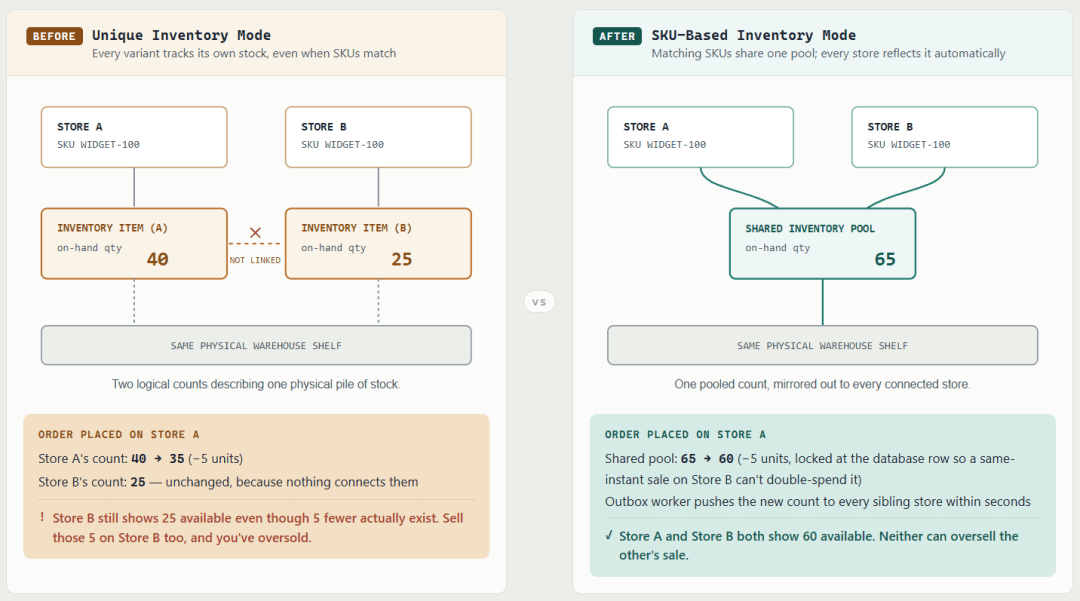Click Before panel 'Same Physical Warehouse Shelf' bar
The width and height of the screenshot is (1080, 601).
(x=256, y=345)
